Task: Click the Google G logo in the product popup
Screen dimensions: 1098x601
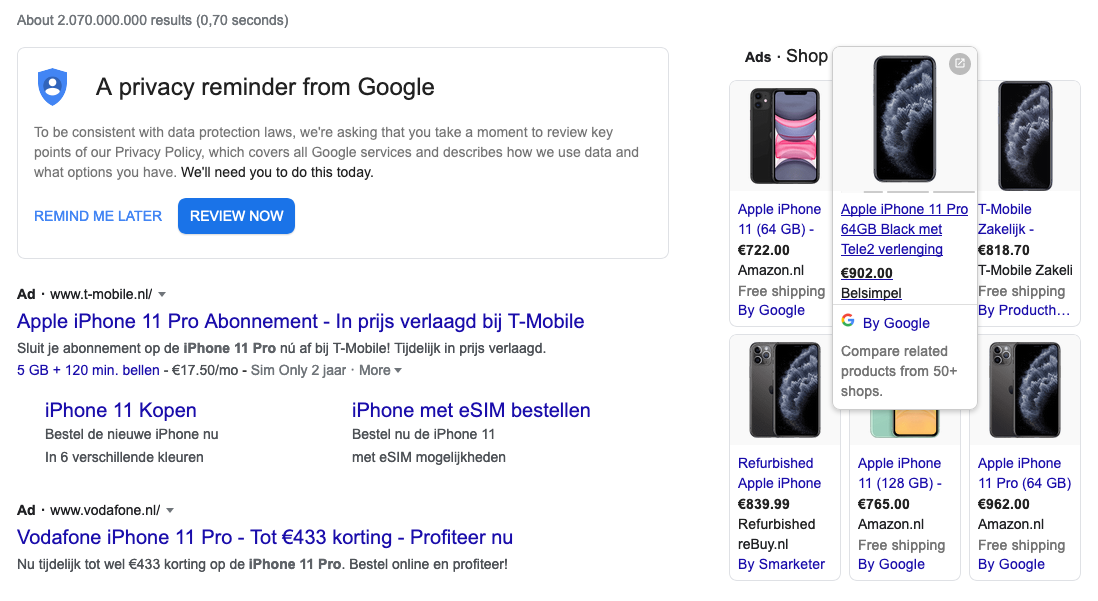Action: [x=848, y=321]
